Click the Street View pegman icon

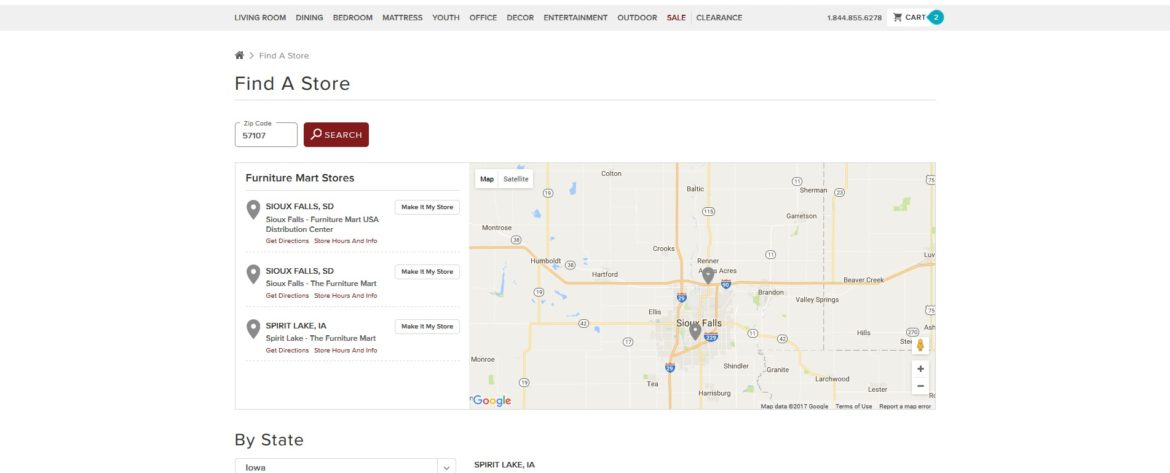point(920,345)
